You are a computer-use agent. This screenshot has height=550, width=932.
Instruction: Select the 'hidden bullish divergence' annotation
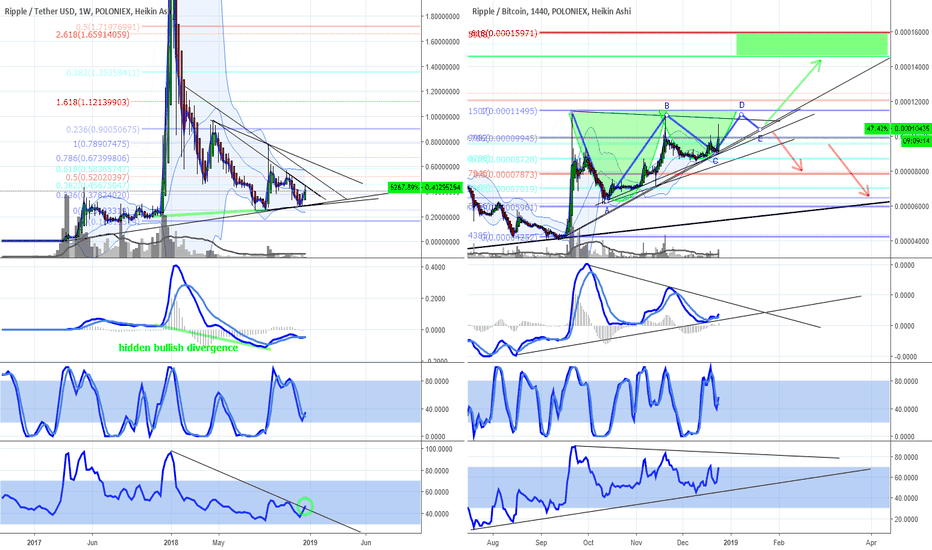(178, 348)
